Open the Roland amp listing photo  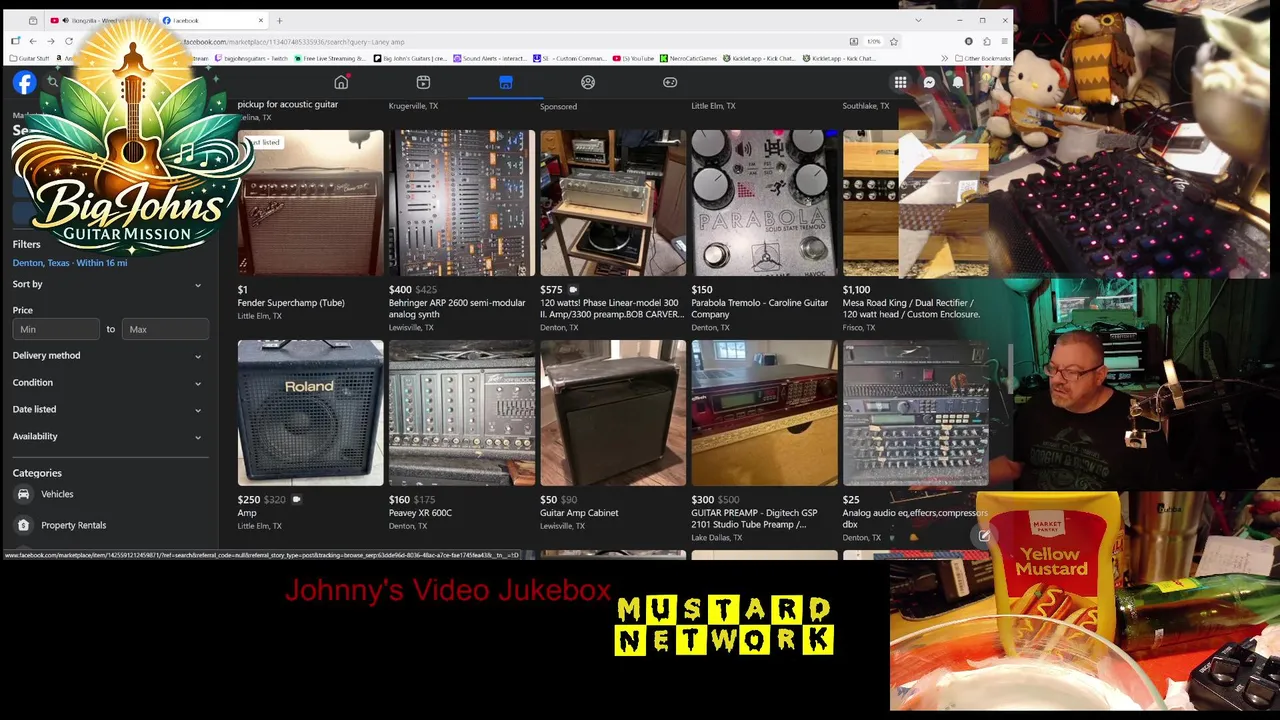310,413
